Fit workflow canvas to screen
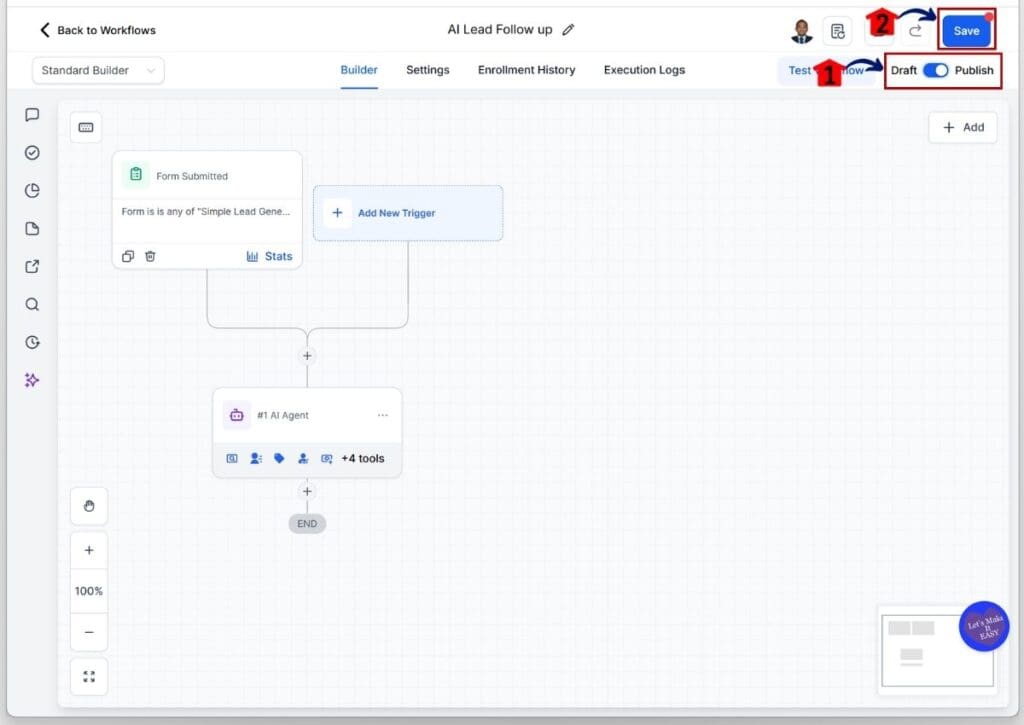This screenshot has width=1024, height=725. [88, 676]
